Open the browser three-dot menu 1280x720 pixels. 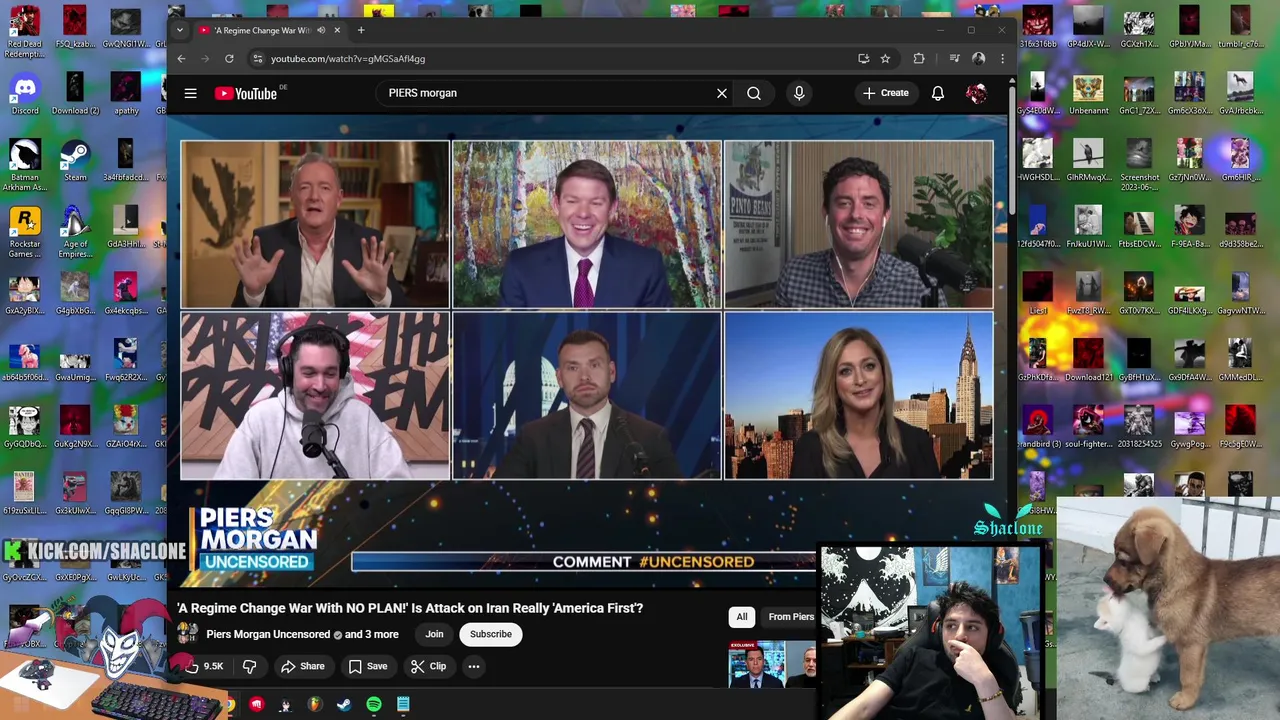tap(1002, 59)
